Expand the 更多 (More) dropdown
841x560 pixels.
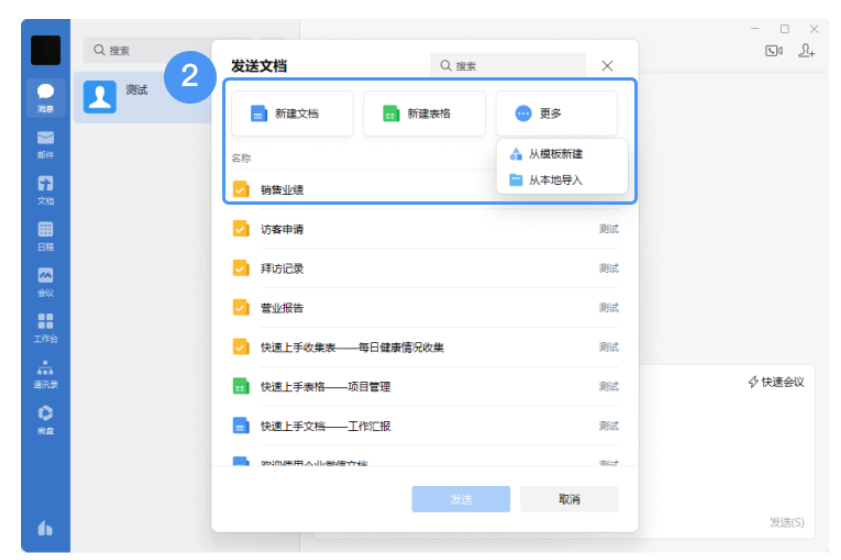[x=556, y=114]
